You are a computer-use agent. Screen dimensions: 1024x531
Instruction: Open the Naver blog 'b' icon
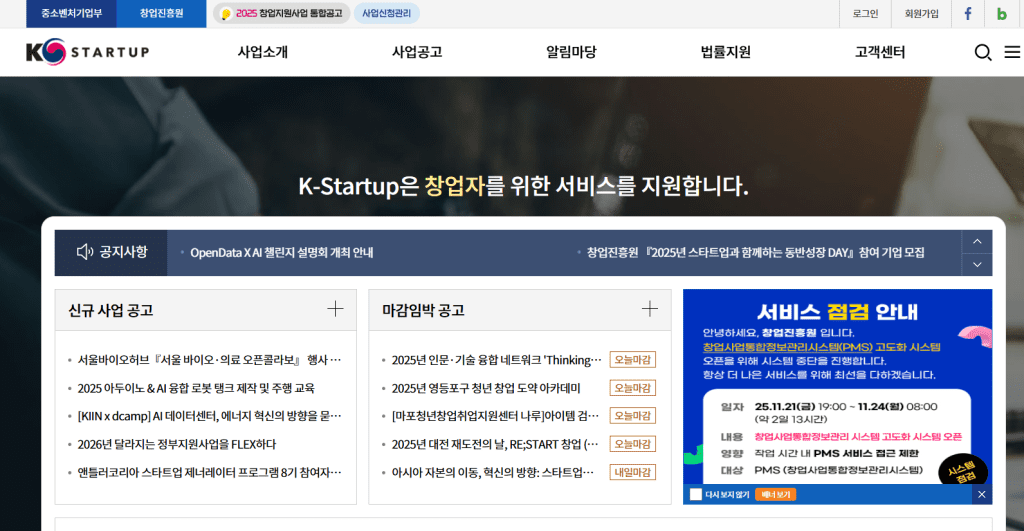pos(1002,14)
